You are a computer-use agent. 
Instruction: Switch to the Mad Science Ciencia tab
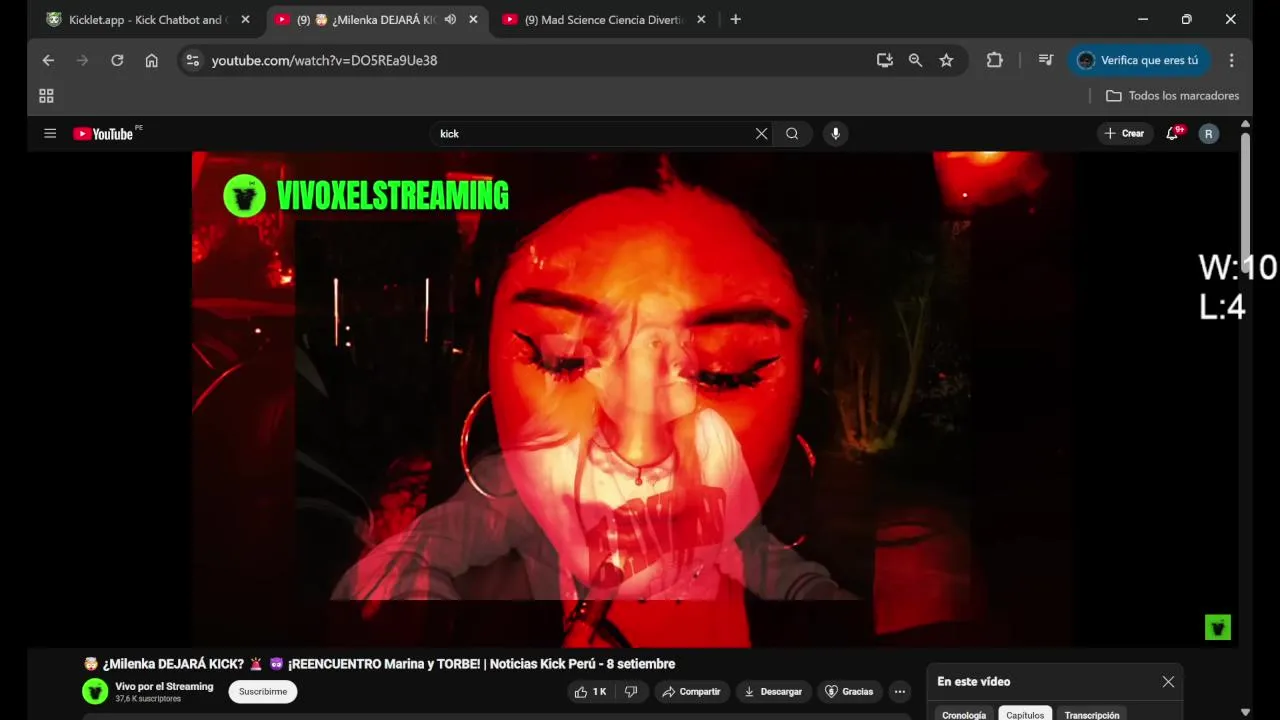[x=603, y=20]
